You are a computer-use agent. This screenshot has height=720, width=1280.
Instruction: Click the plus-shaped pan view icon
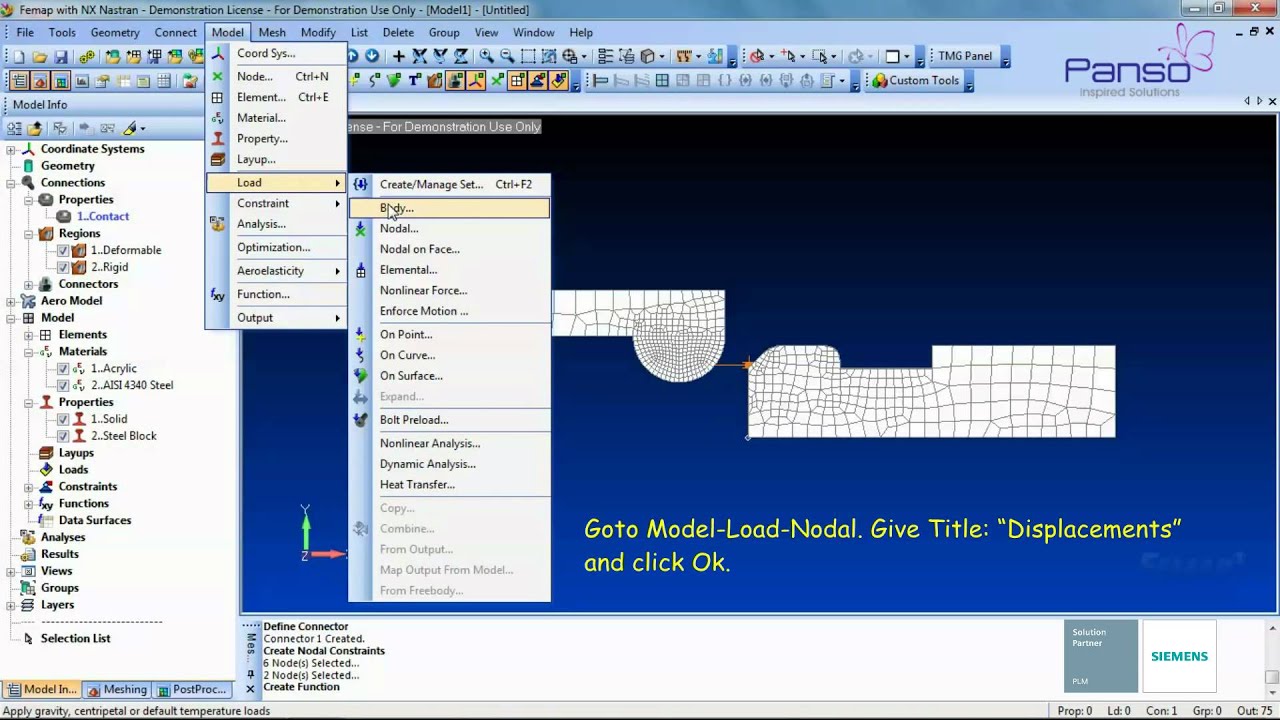399,57
